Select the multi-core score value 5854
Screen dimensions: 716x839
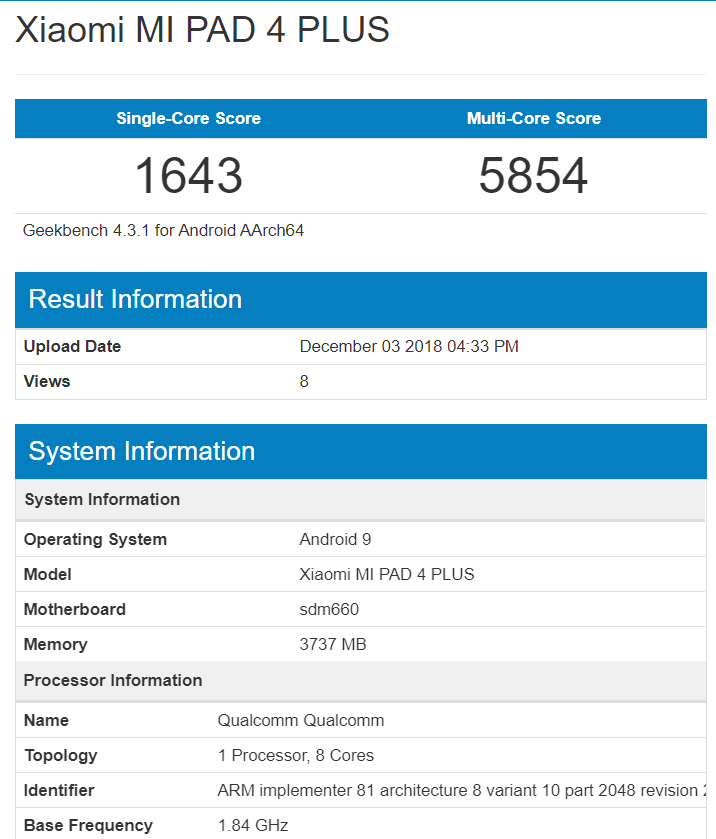tap(533, 176)
